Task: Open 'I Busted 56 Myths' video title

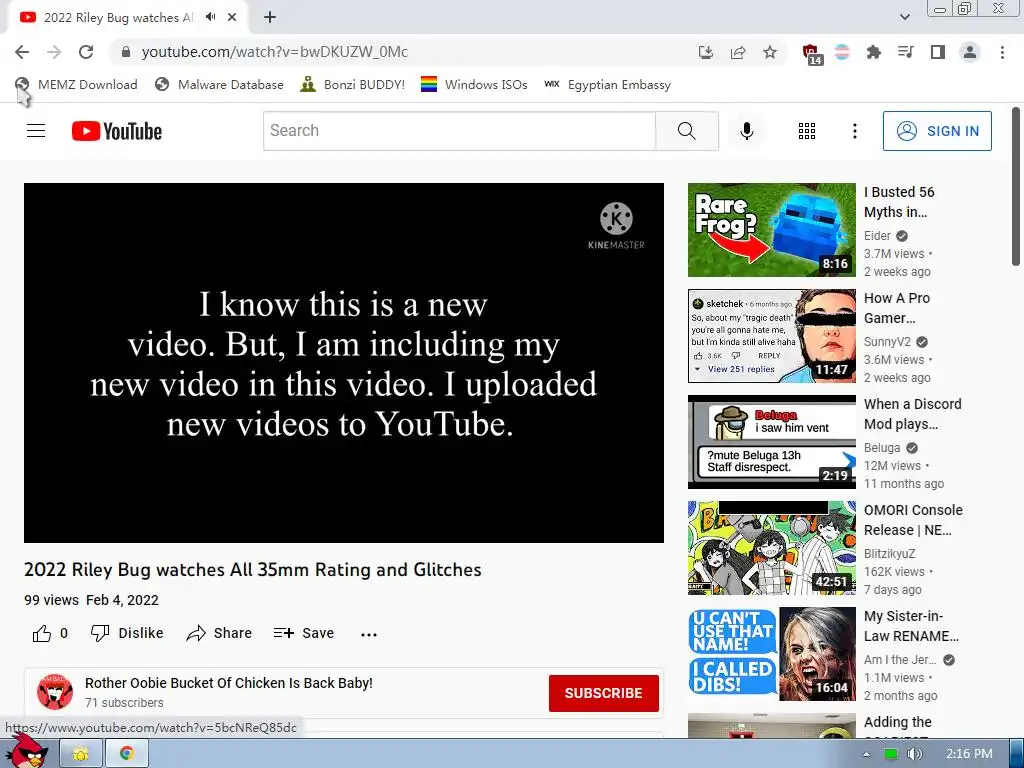Action: coord(899,202)
